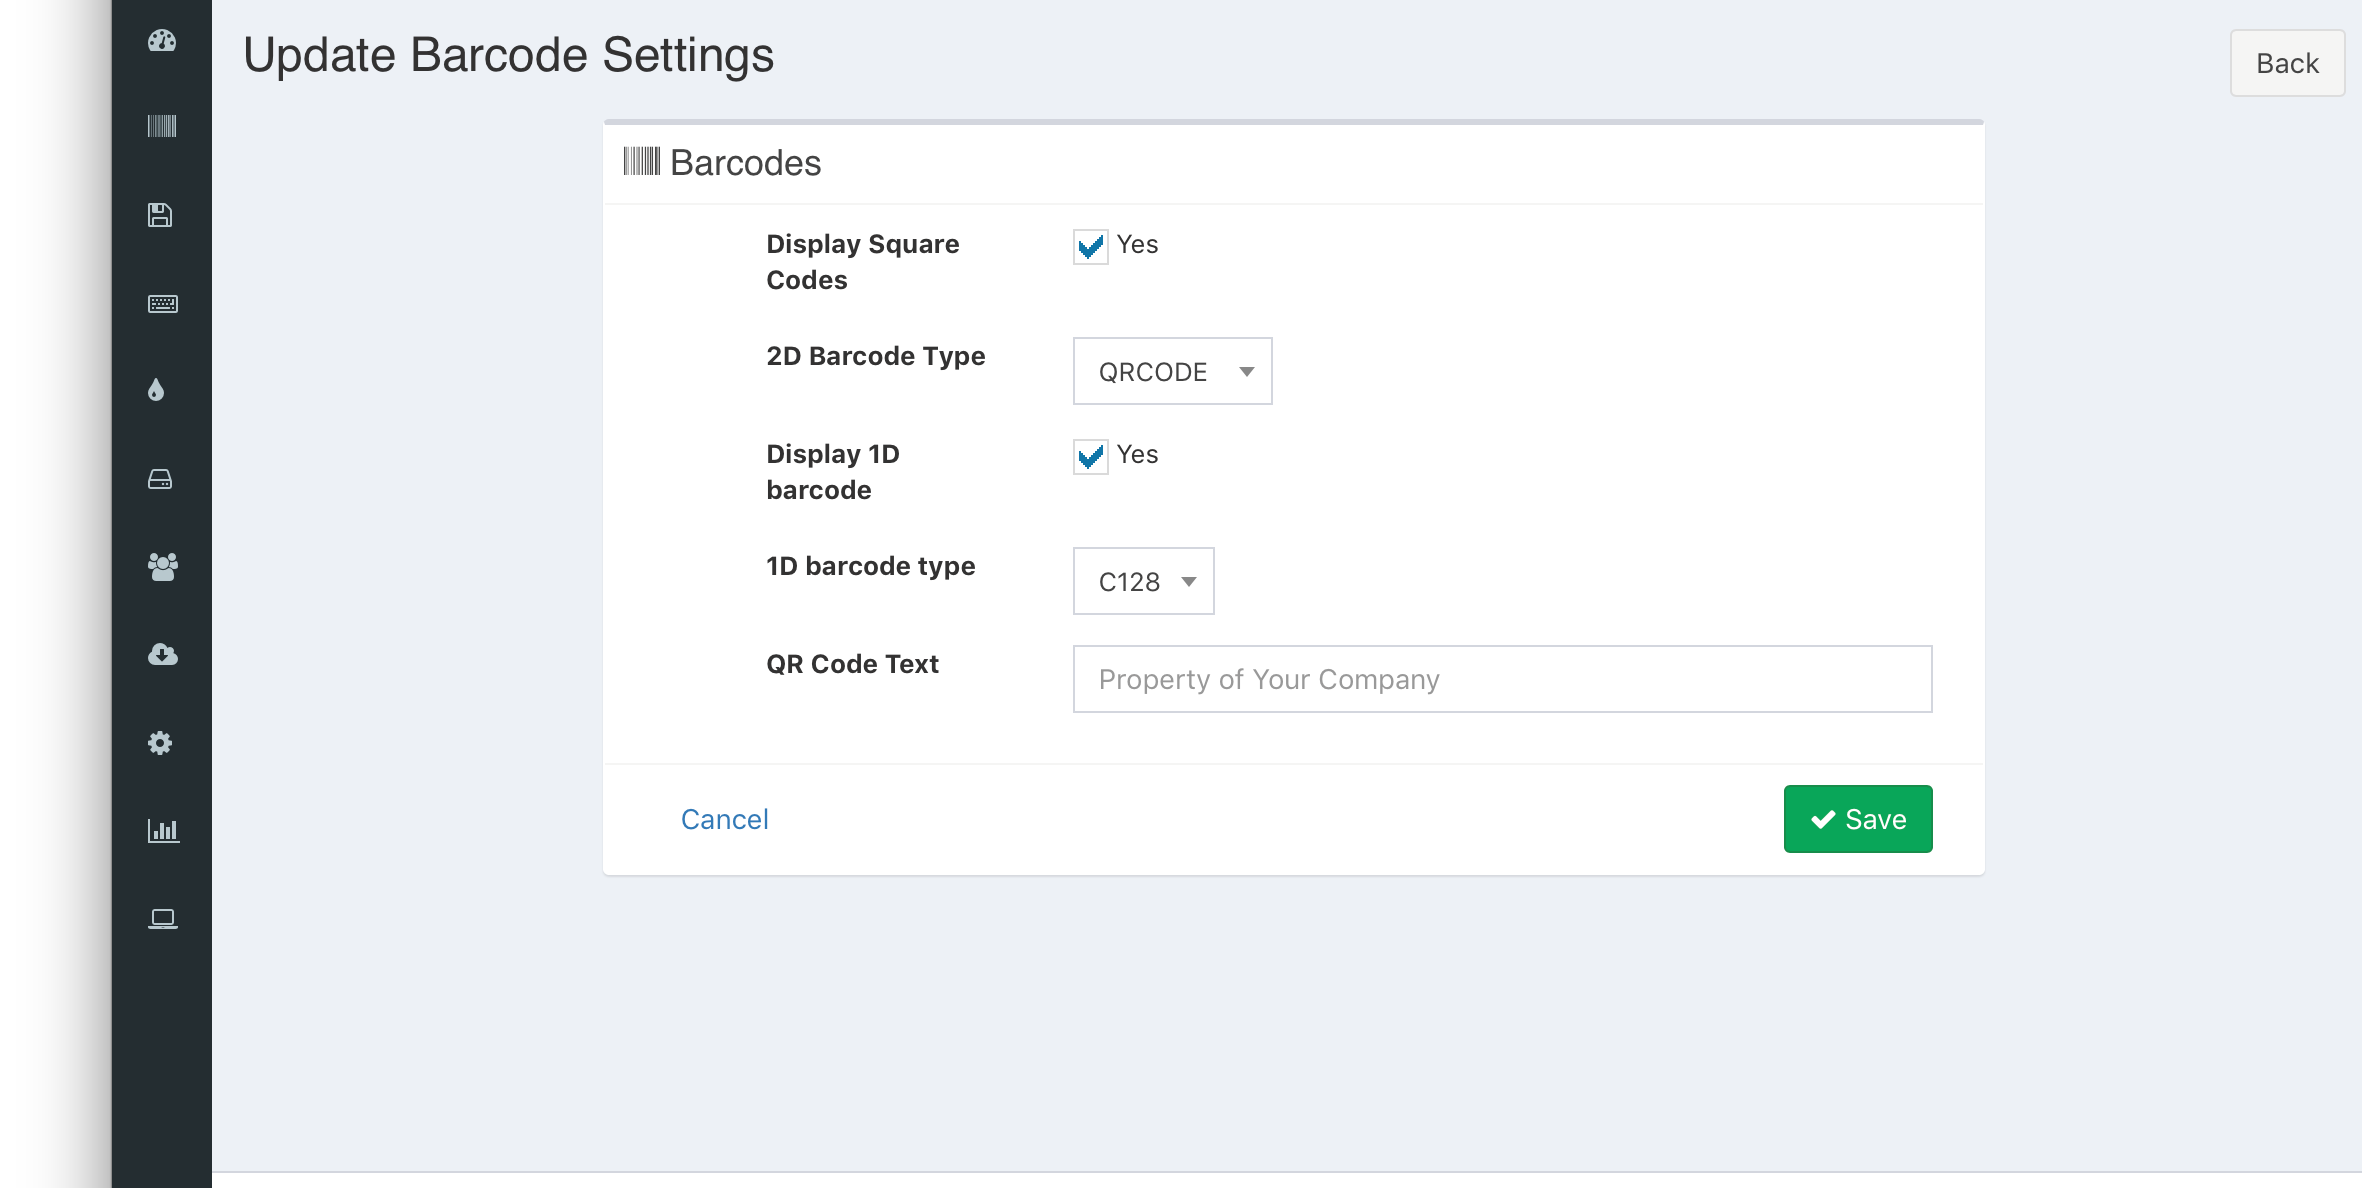Image resolution: width=2362 pixels, height=1188 pixels.
Task: Click the cloud download import icon
Action: [162, 655]
